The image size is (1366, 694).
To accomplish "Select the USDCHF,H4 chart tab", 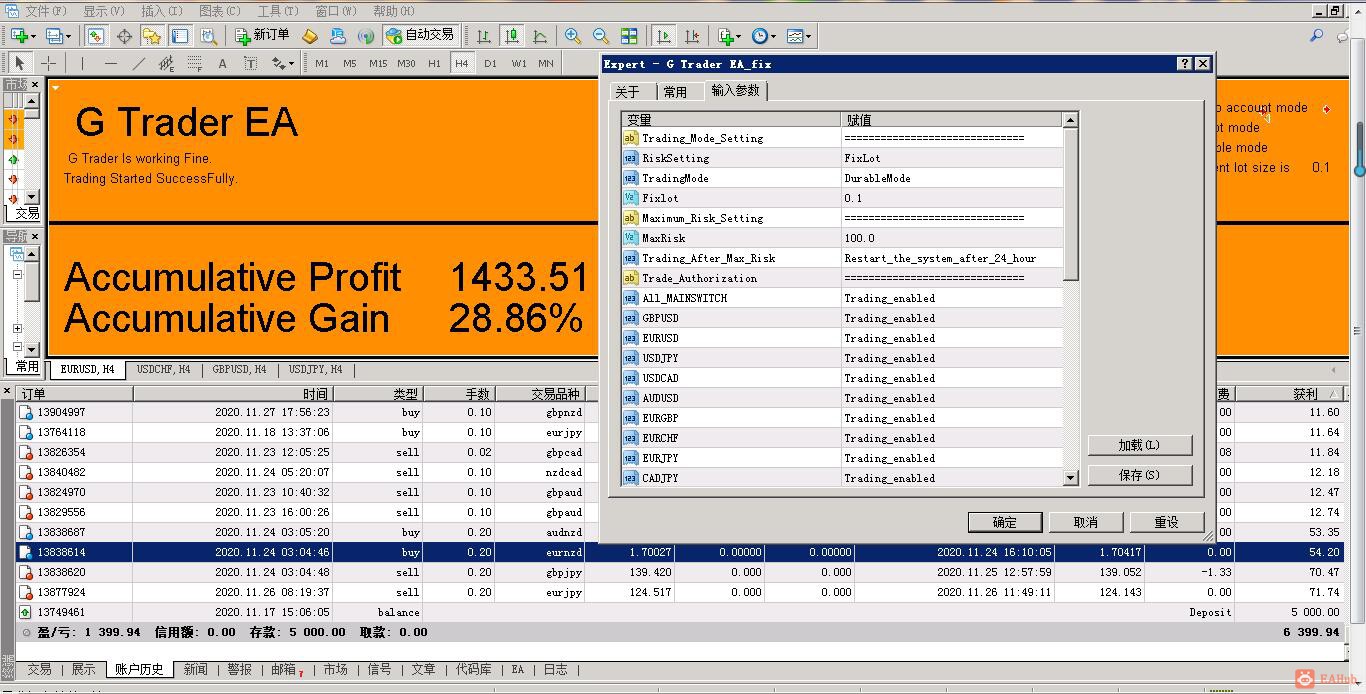I will tap(163, 369).
